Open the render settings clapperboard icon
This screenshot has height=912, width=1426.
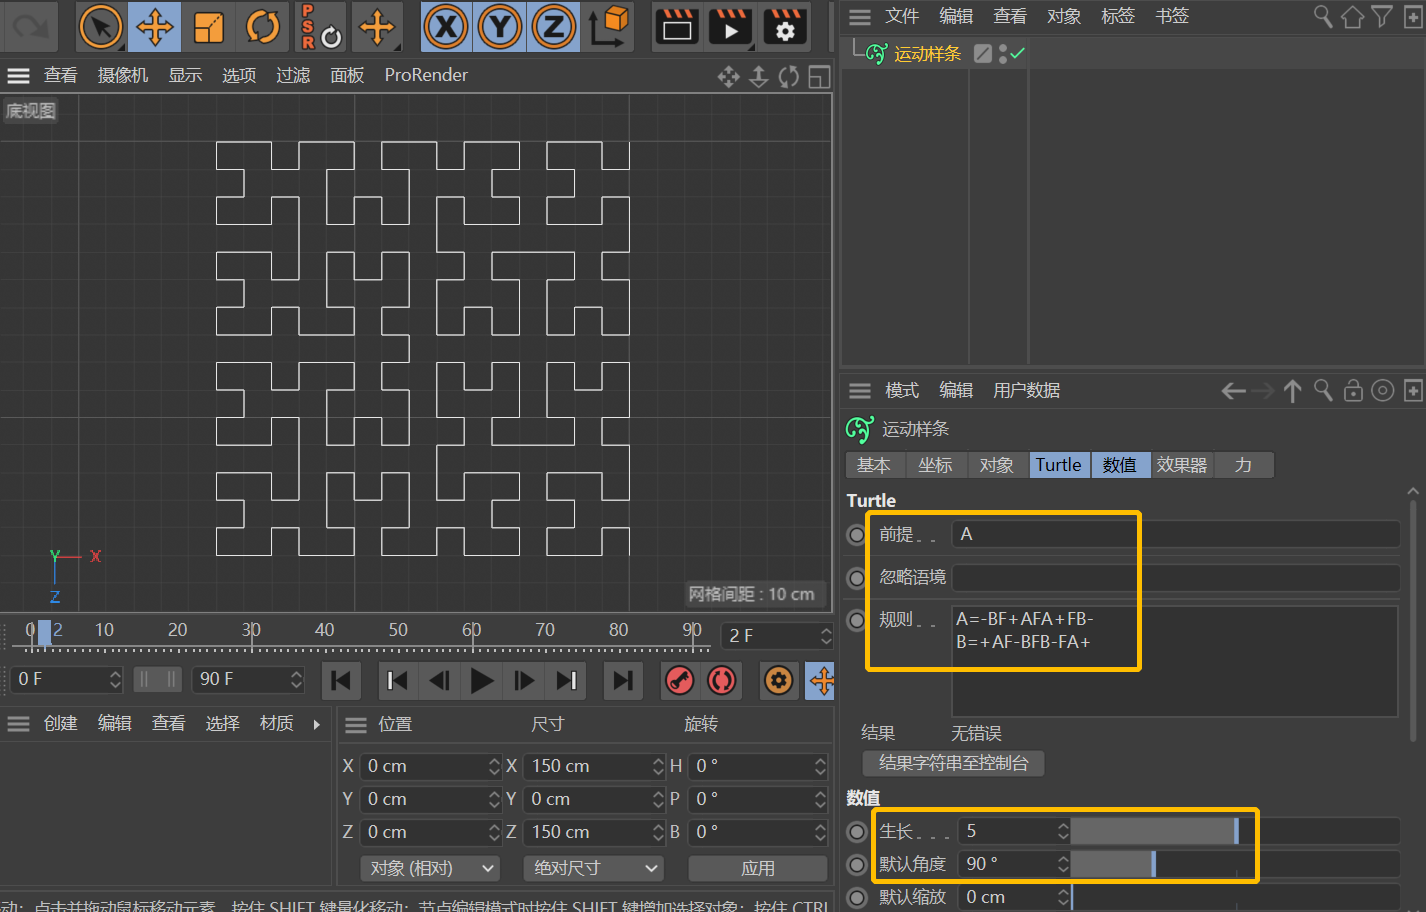coord(785,27)
